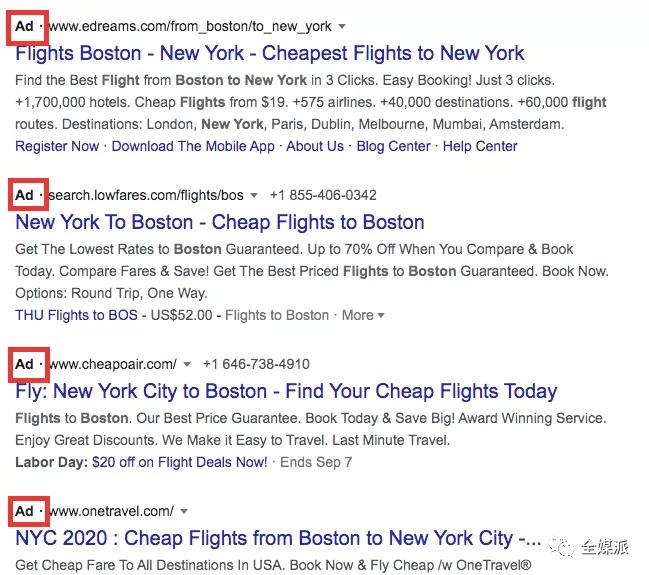Click the WeChat watermark logo icon

tap(562, 548)
